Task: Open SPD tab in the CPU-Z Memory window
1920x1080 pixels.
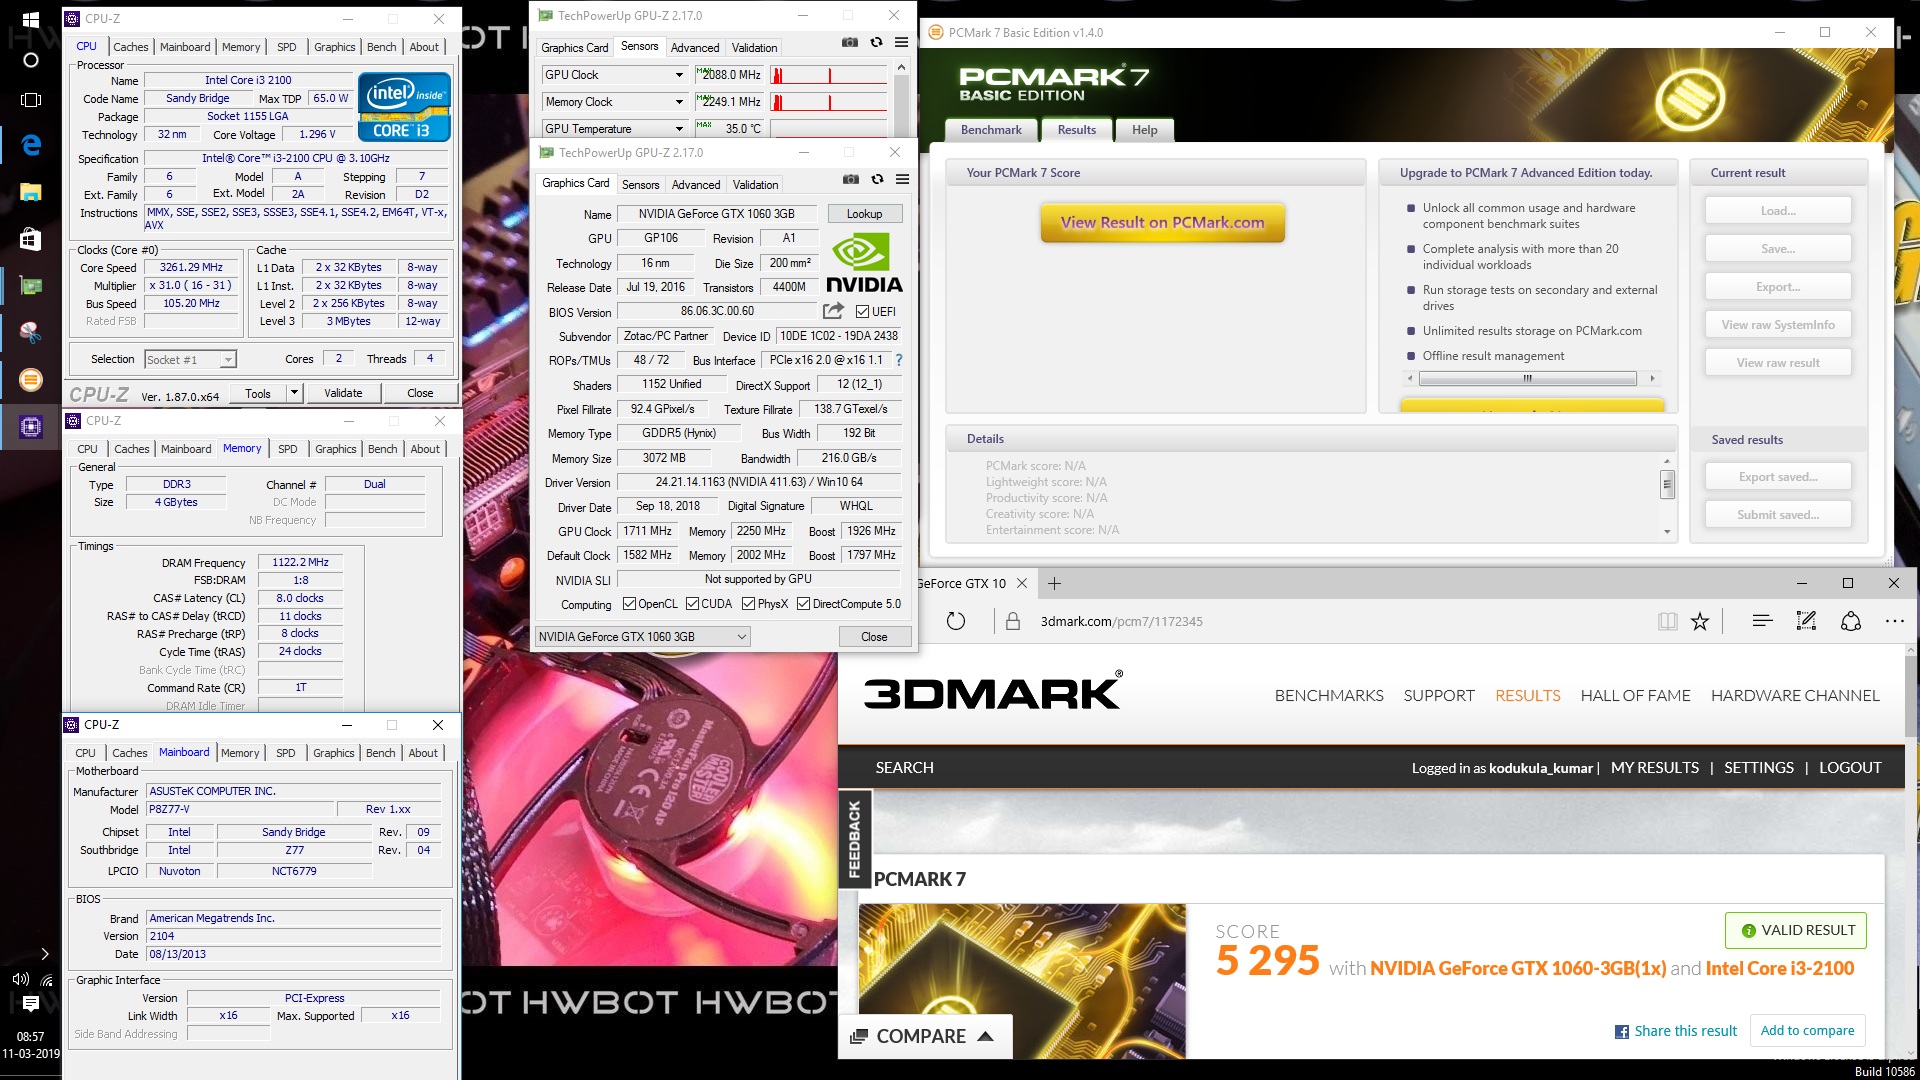Action: coord(288,449)
